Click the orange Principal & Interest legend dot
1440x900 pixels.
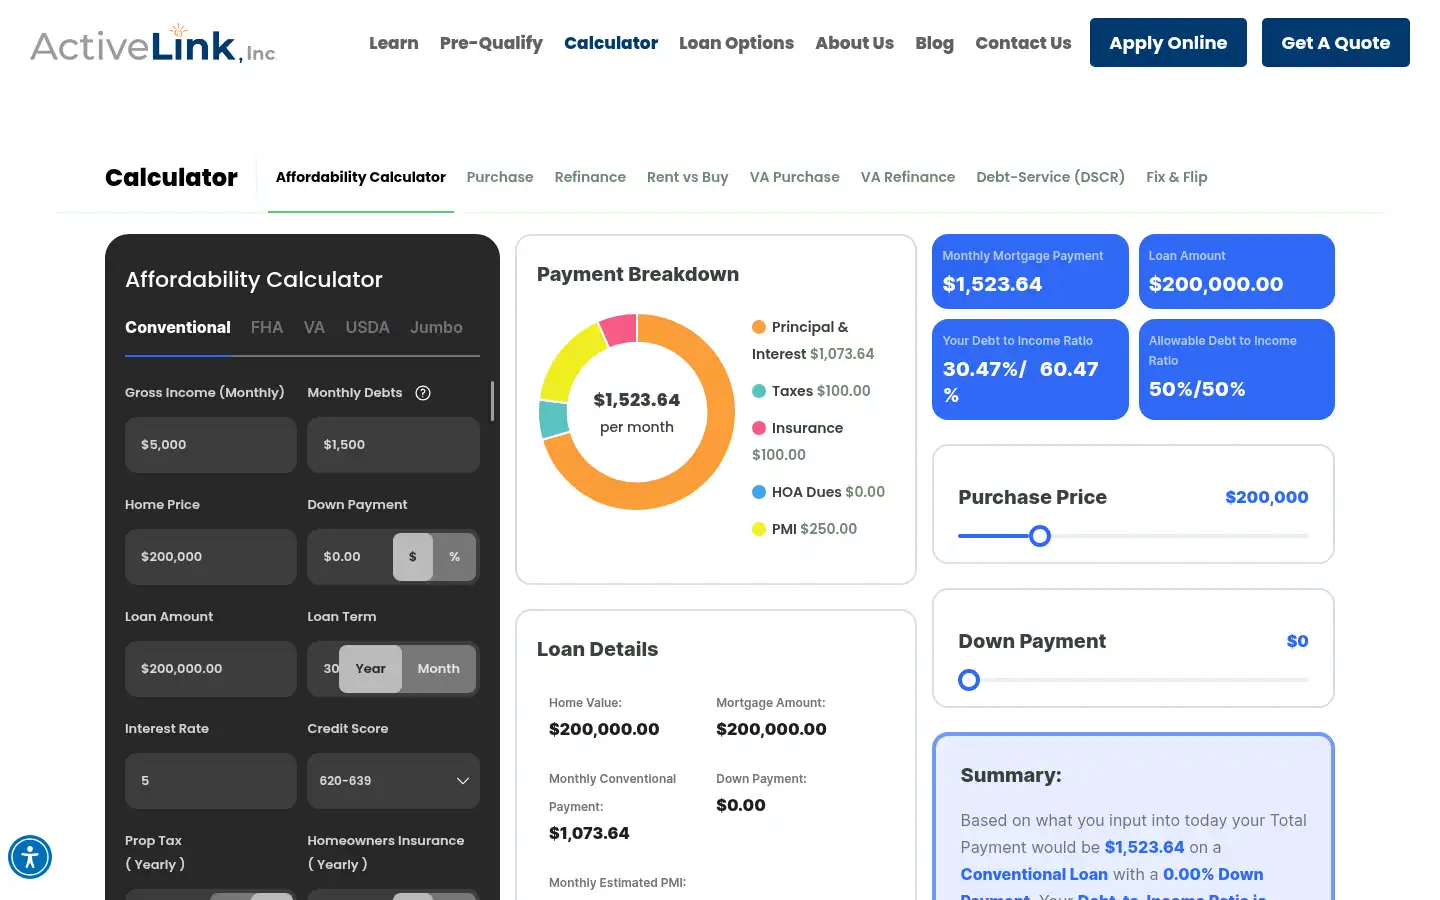[759, 327]
